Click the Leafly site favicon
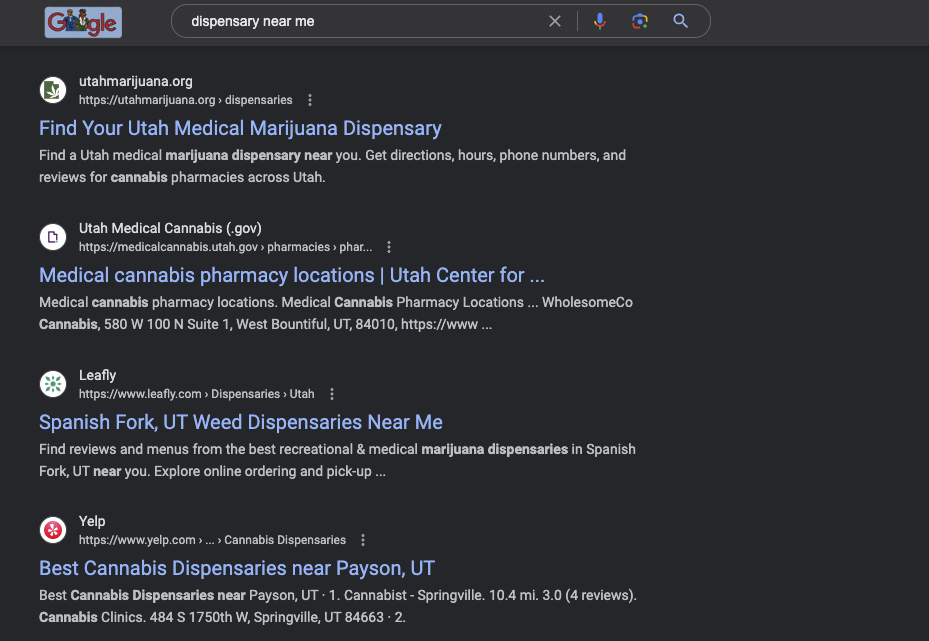The height and width of the screenshot is (641, 929). coord(53,384)
